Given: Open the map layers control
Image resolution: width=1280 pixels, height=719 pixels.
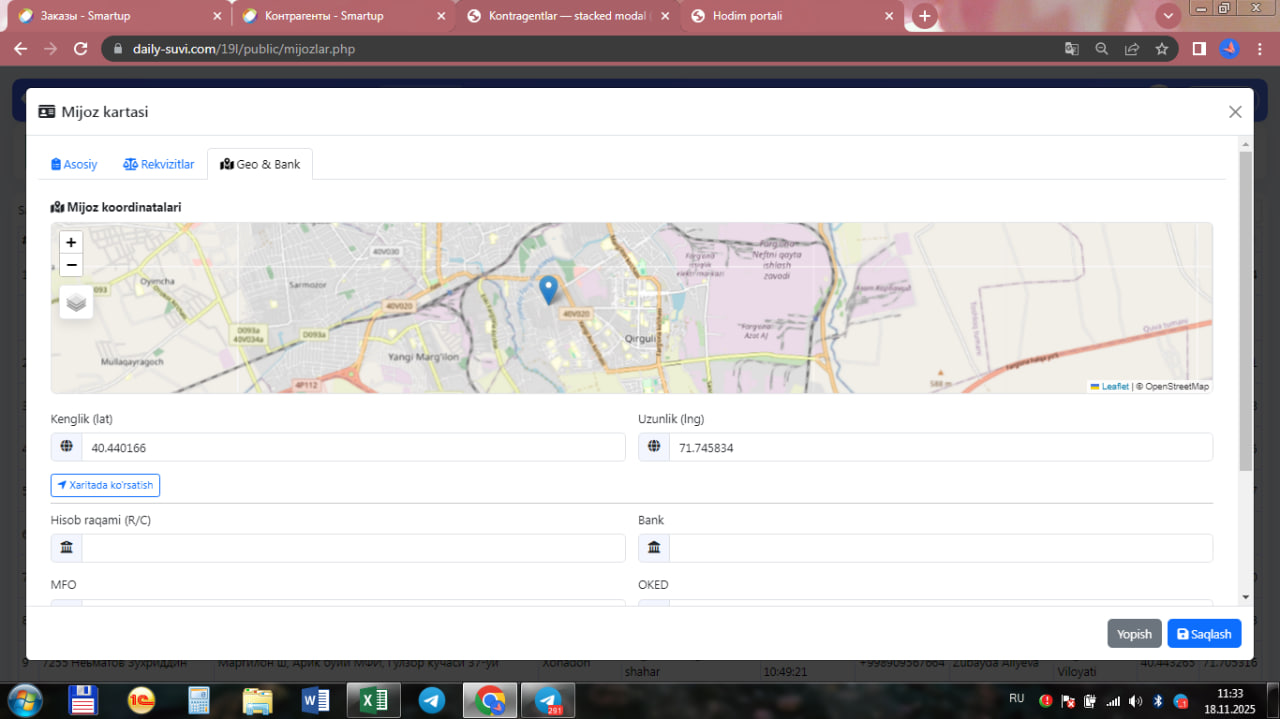Looking at the screenshot, I should pyautogui.click(x=76, y=302).
